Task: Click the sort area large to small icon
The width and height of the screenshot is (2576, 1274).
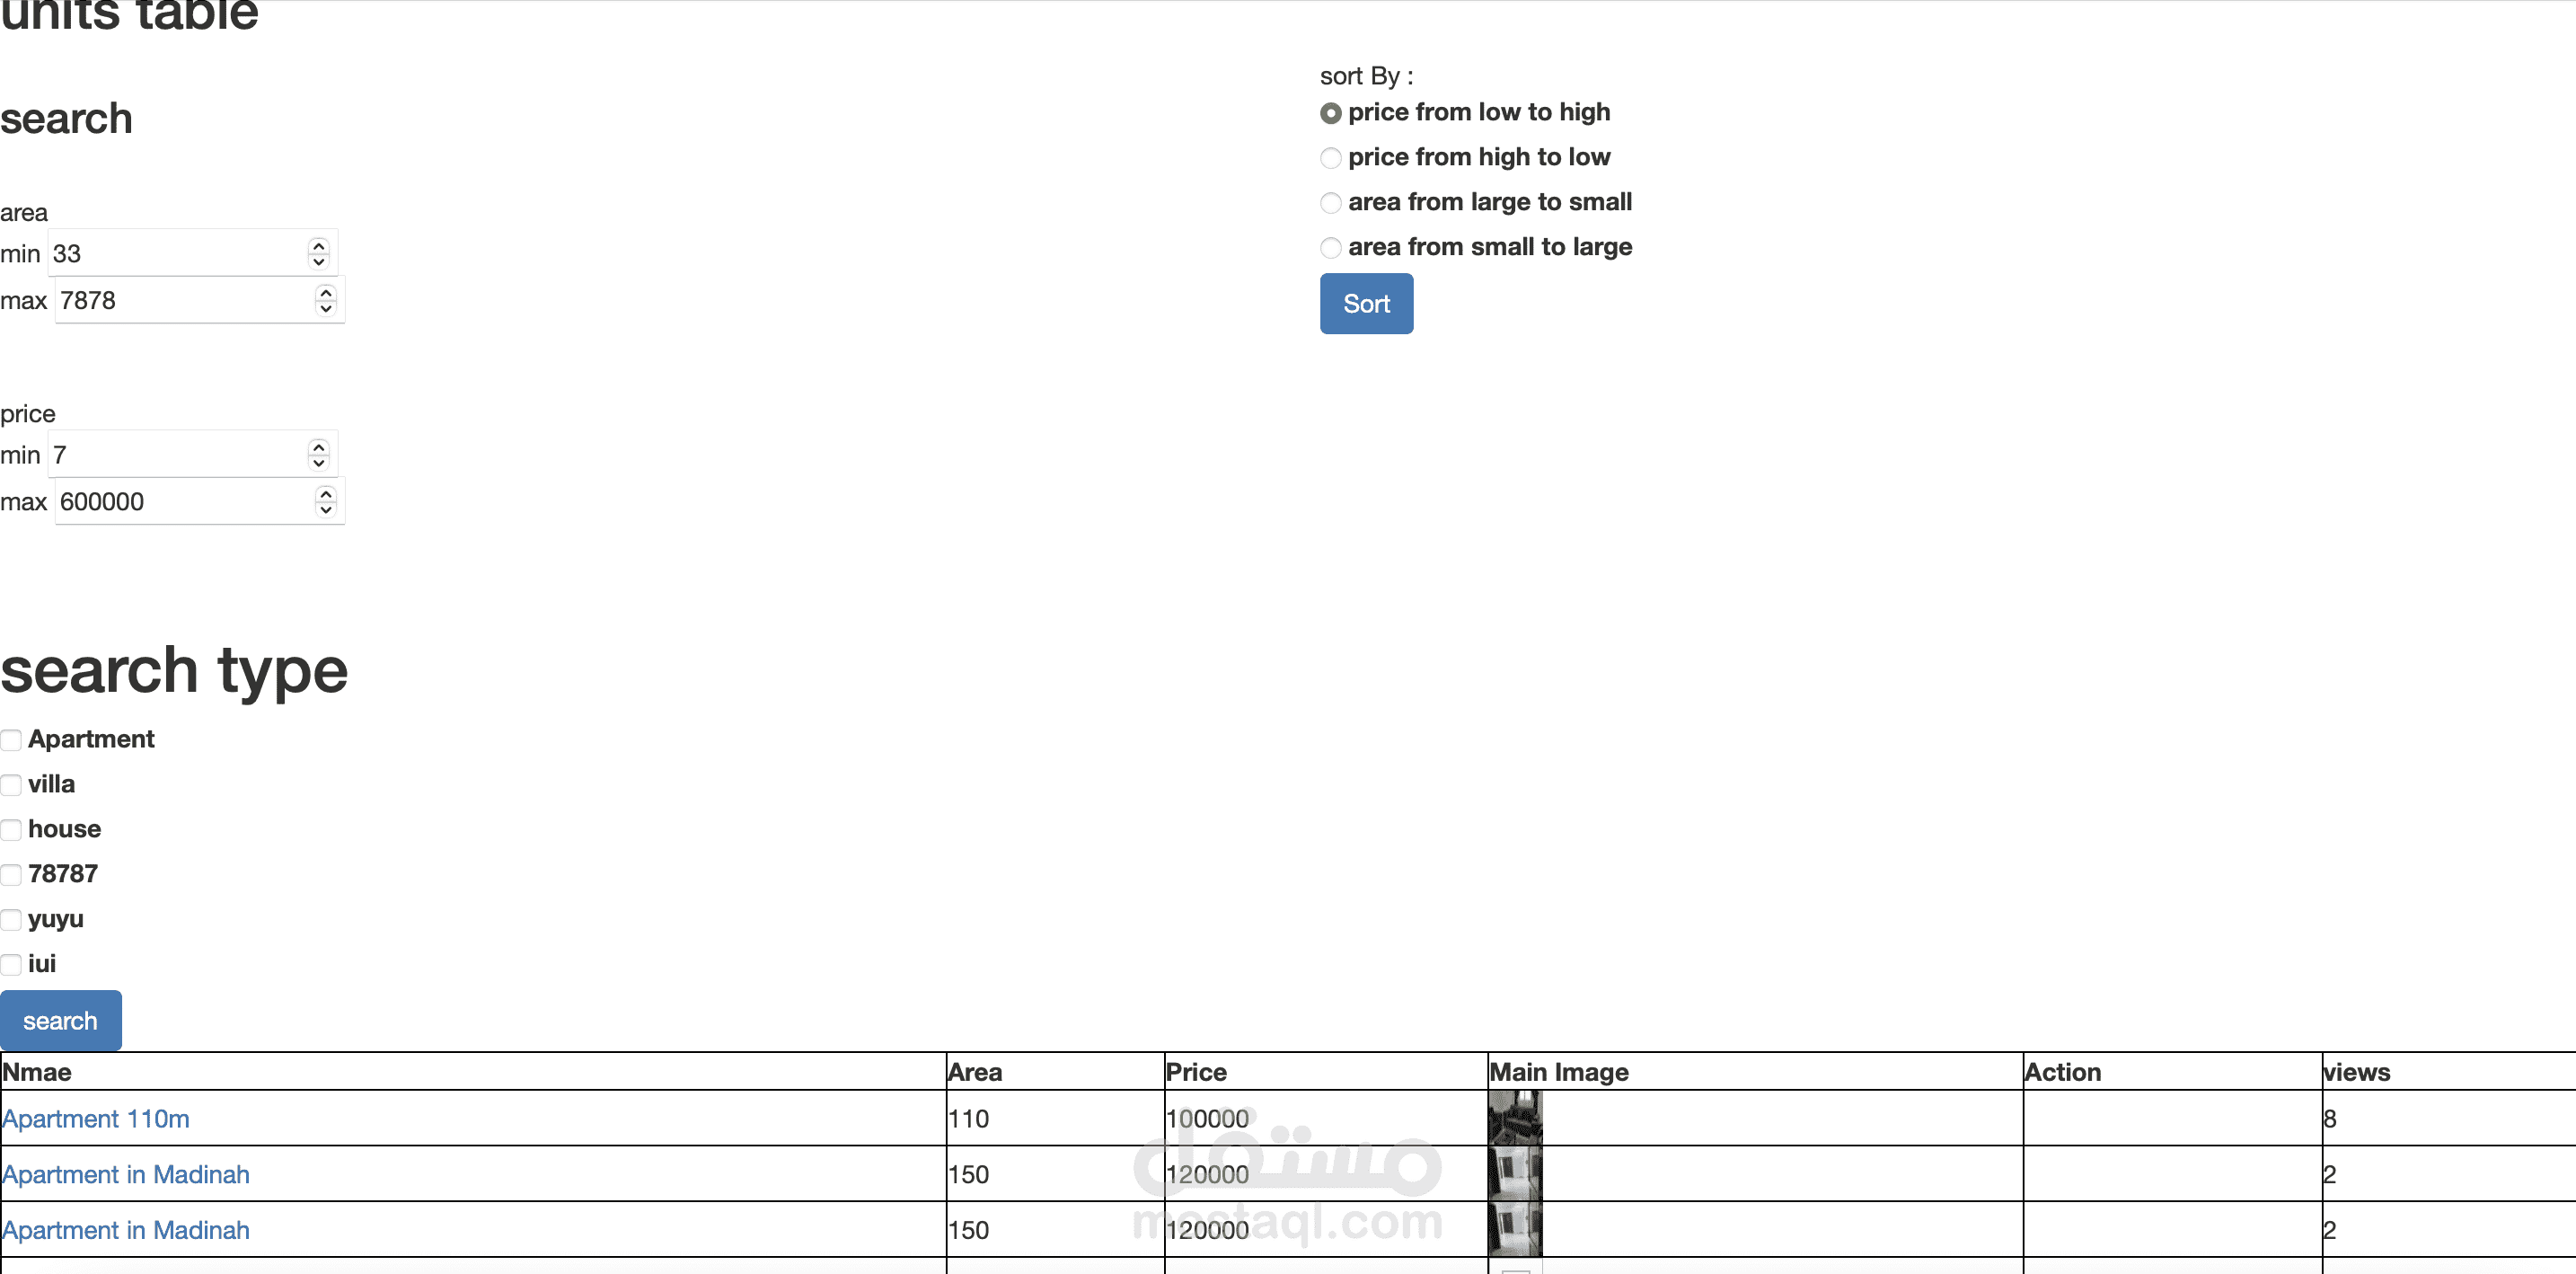Action: tap(1331, 202)
